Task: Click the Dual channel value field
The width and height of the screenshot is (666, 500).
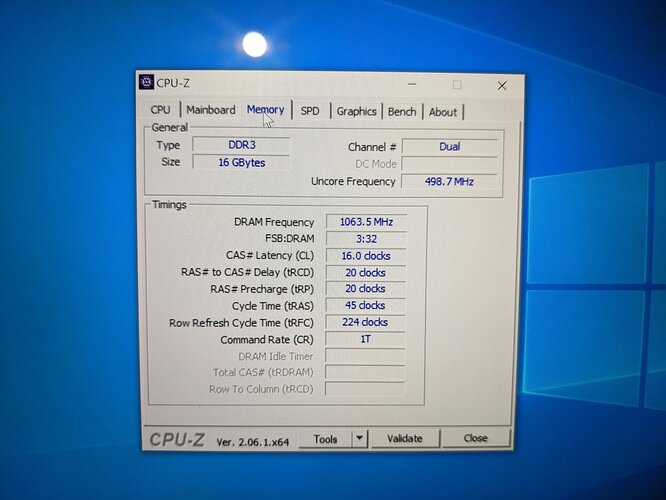Action: pyautogui.click(x=450, y=147)
